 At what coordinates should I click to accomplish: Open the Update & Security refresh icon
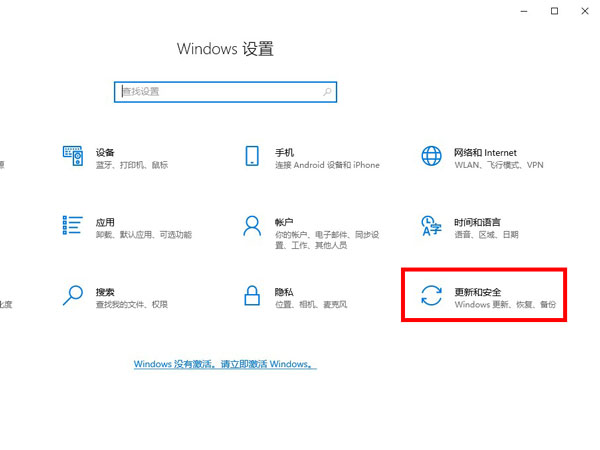tap(431, 295)
